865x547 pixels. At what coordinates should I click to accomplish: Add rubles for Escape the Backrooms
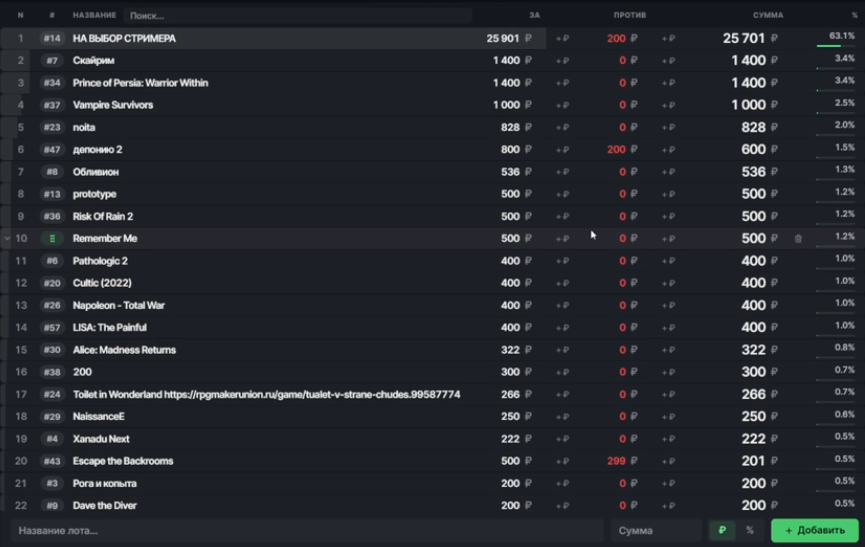pos(562,461)
